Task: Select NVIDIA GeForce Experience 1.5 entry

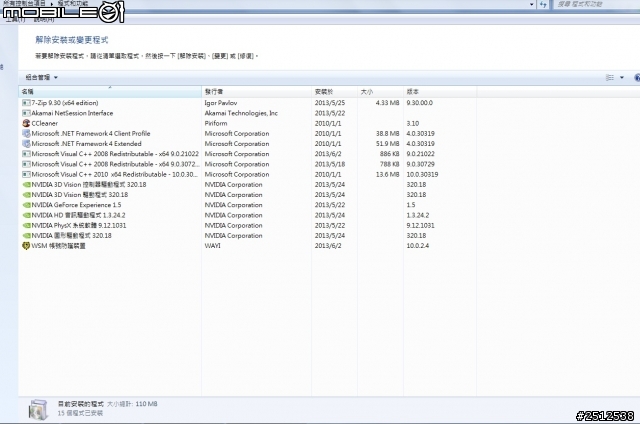Action: coord(76,205)
